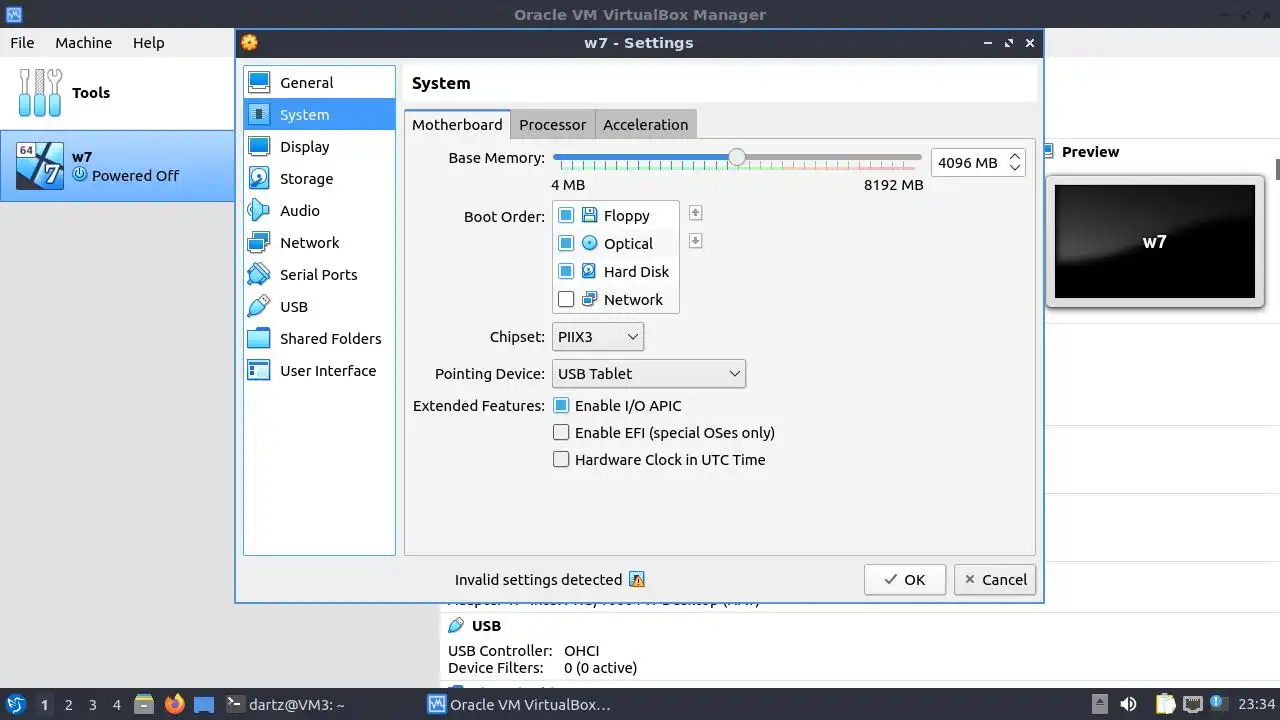Screen dimensions: 1280x720
Task: Click the Base Memory slider handle
Action: pos(737,157)
